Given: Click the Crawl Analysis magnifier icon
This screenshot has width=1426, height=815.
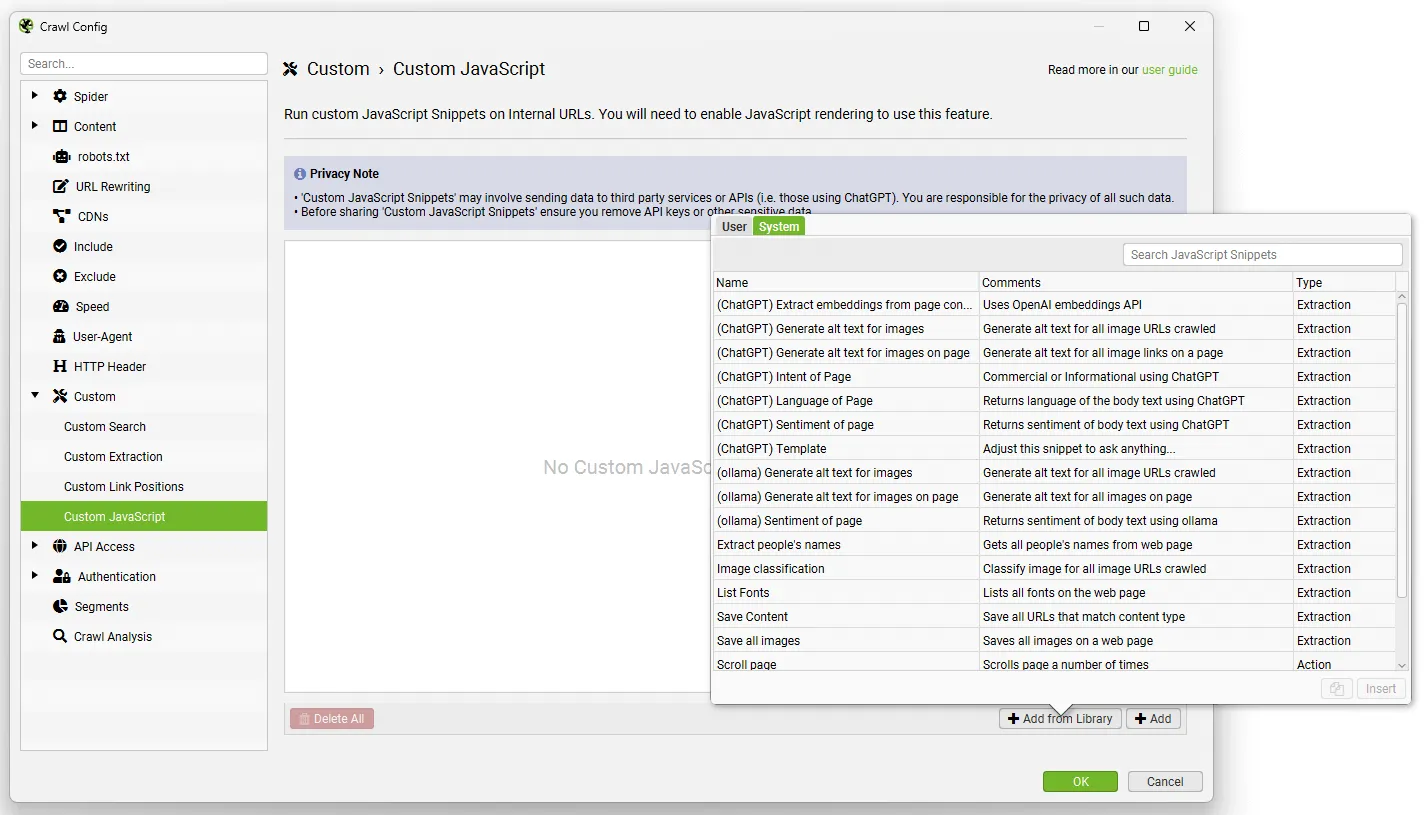Looking at the screenshot, I should pyautogui.click(x=60, y=637).
